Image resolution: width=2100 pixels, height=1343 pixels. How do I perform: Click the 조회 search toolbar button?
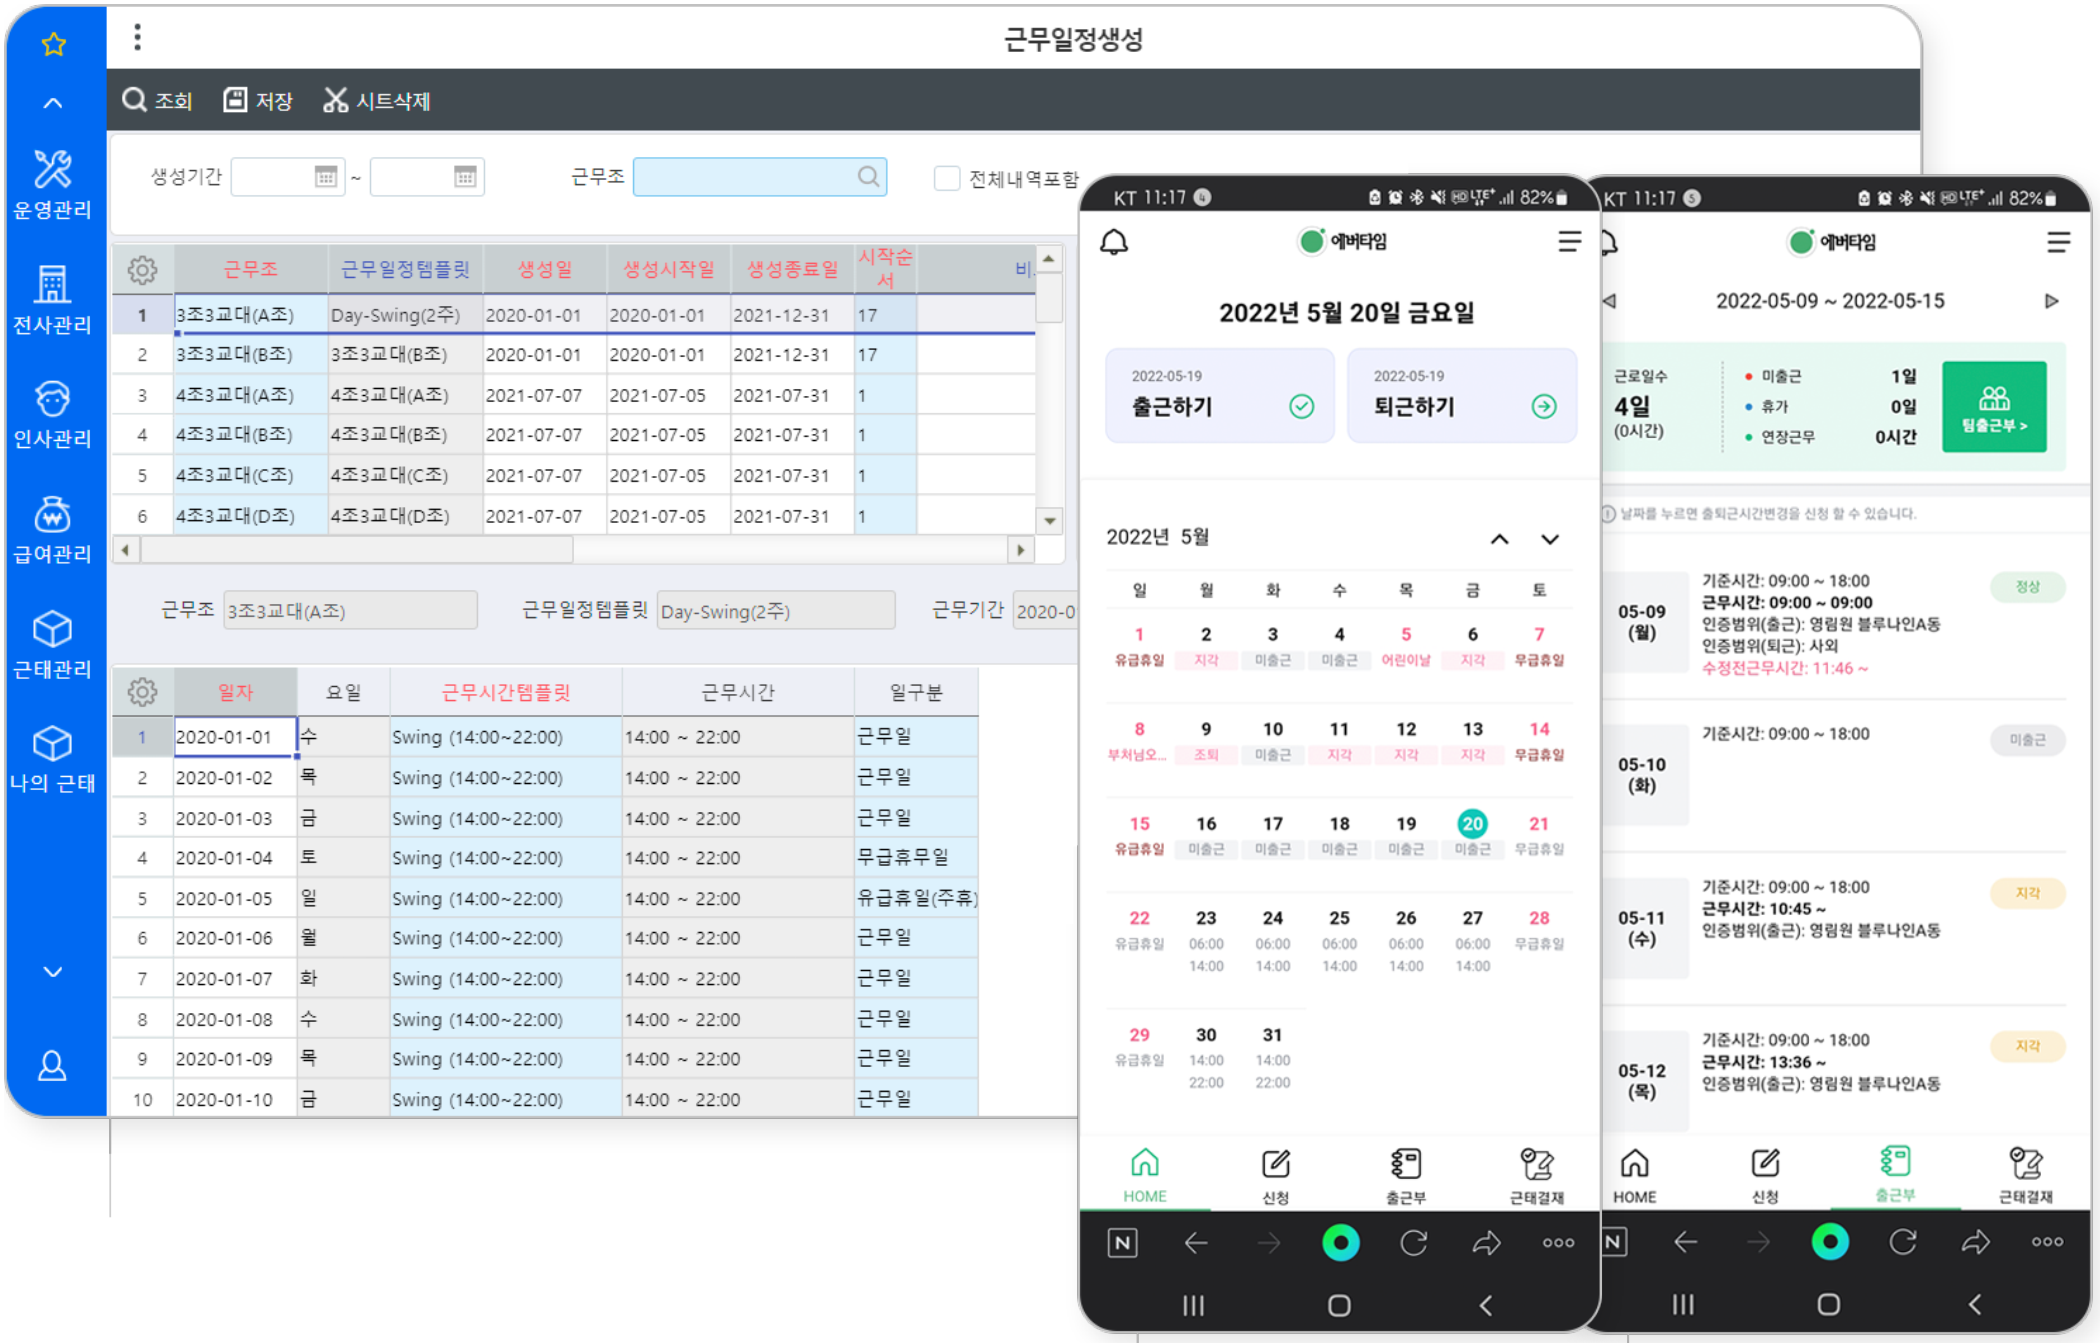(x=157, y=100)
